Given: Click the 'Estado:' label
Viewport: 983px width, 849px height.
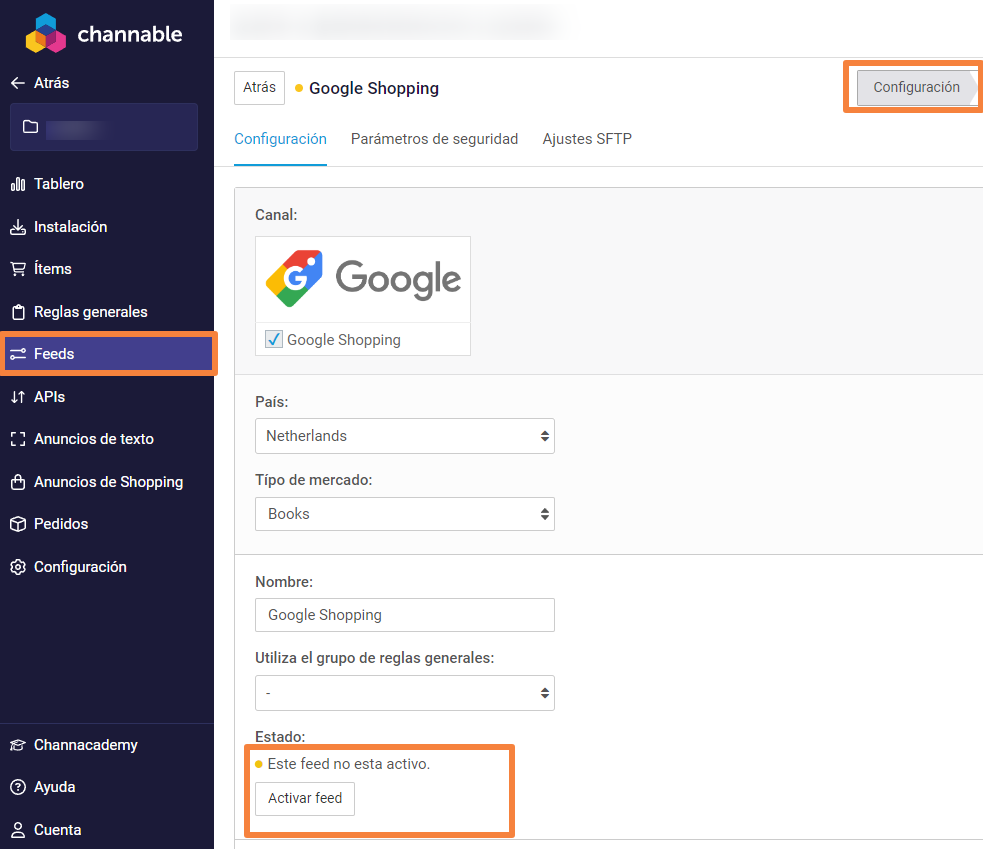Looking at the screenshot, I should [x=280, y=736].
